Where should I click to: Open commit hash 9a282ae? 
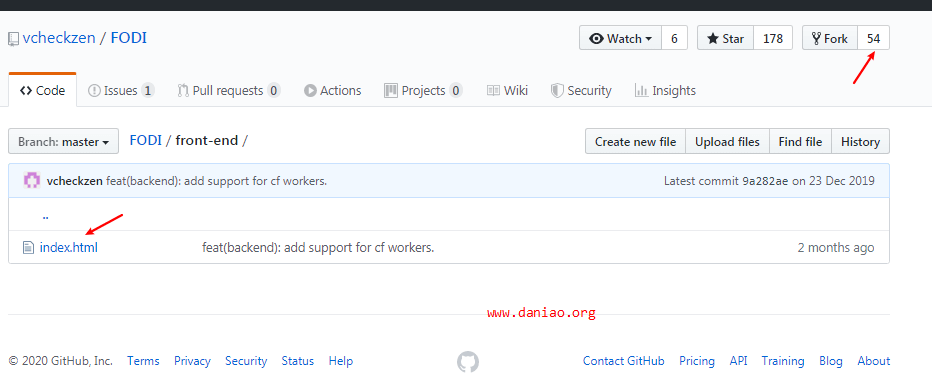(765, 181)
